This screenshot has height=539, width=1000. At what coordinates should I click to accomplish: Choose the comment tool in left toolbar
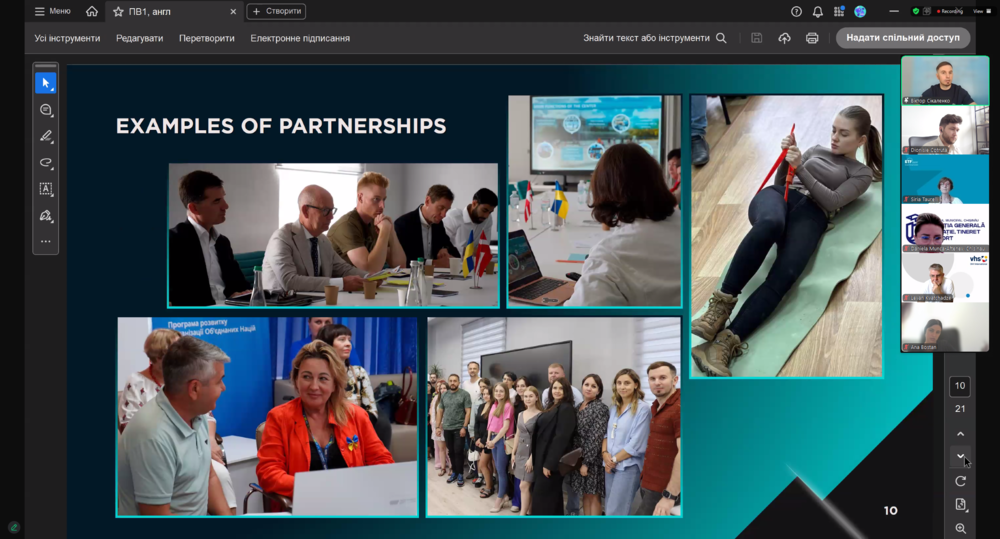pos(45,110)
